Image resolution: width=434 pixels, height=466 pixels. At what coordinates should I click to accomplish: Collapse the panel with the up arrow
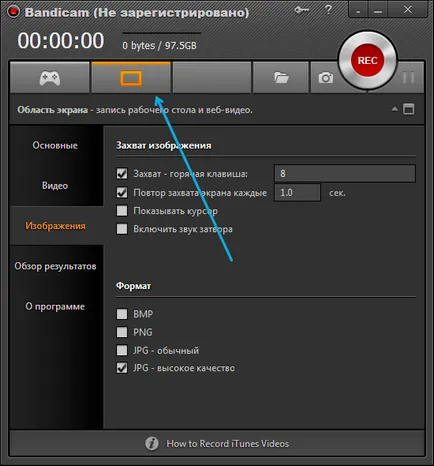(x=395, y=109)
